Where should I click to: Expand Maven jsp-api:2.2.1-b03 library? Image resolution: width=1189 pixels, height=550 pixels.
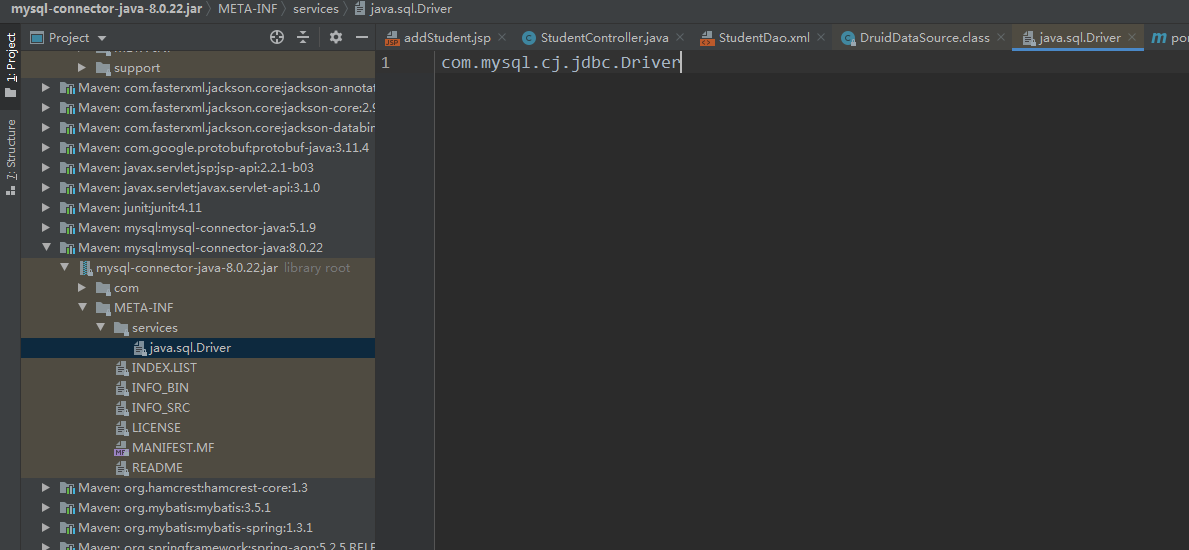coord(46,168)
